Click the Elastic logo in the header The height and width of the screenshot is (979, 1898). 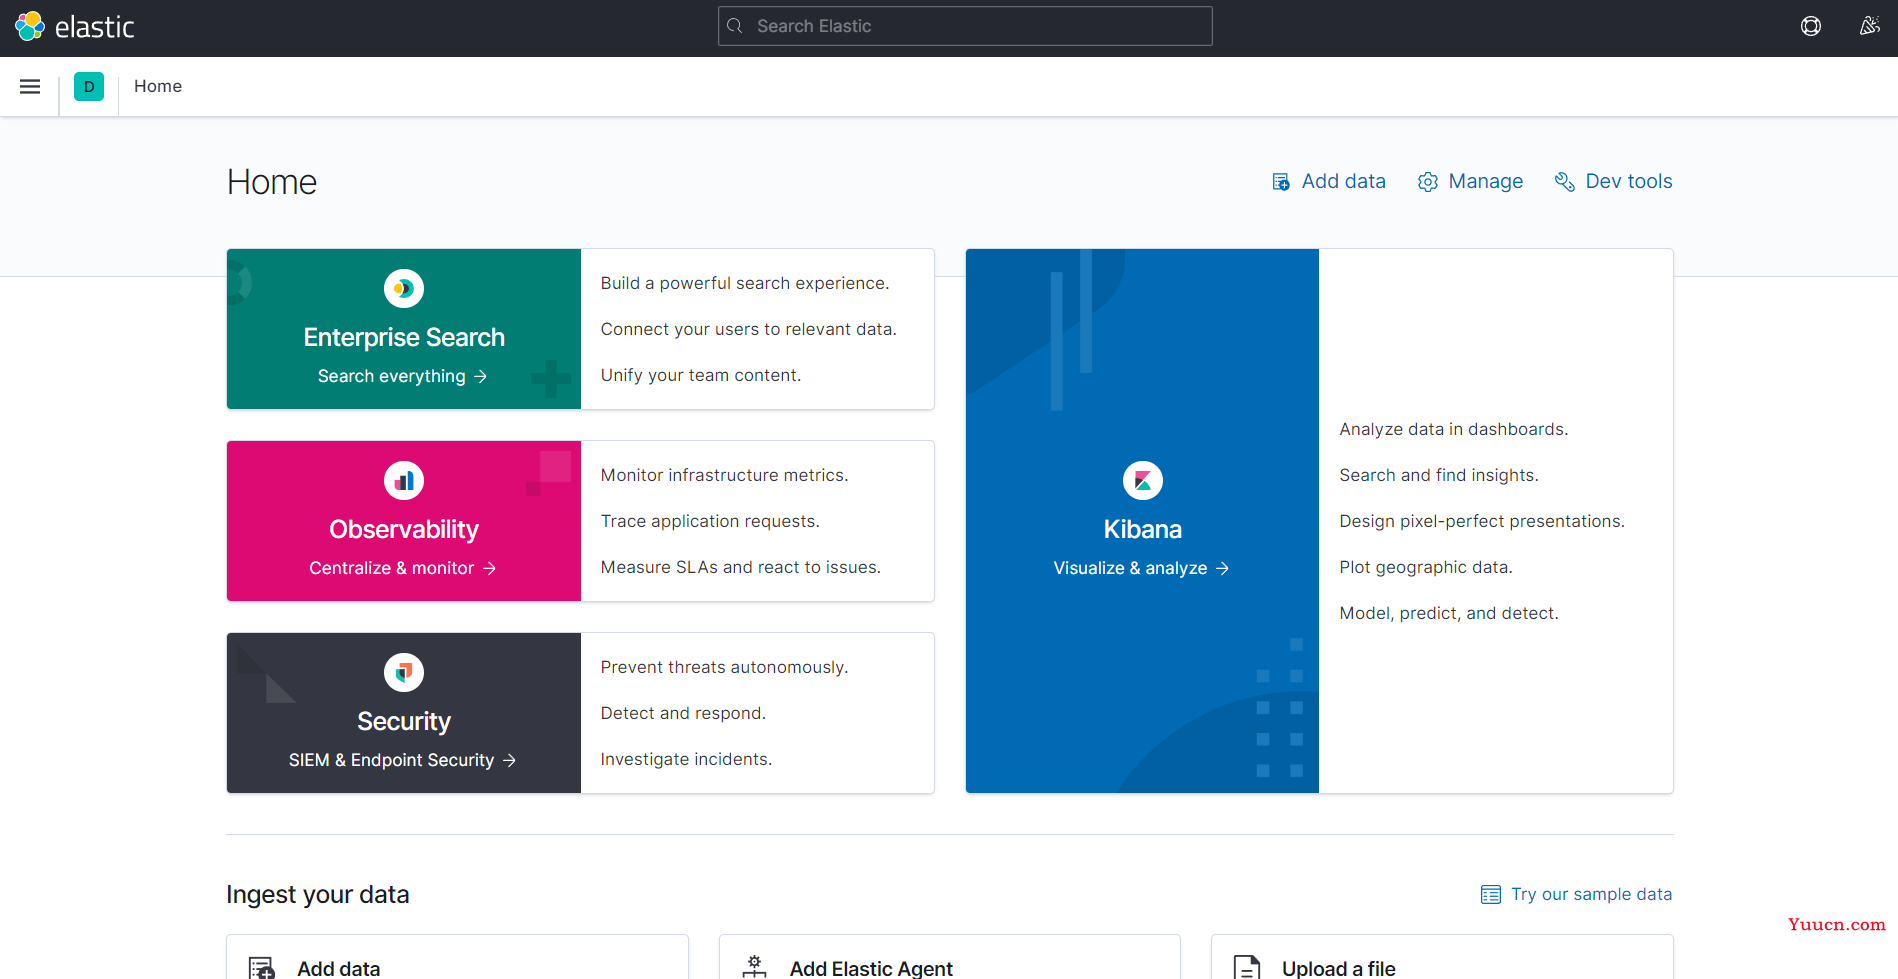tap(75, 27)
